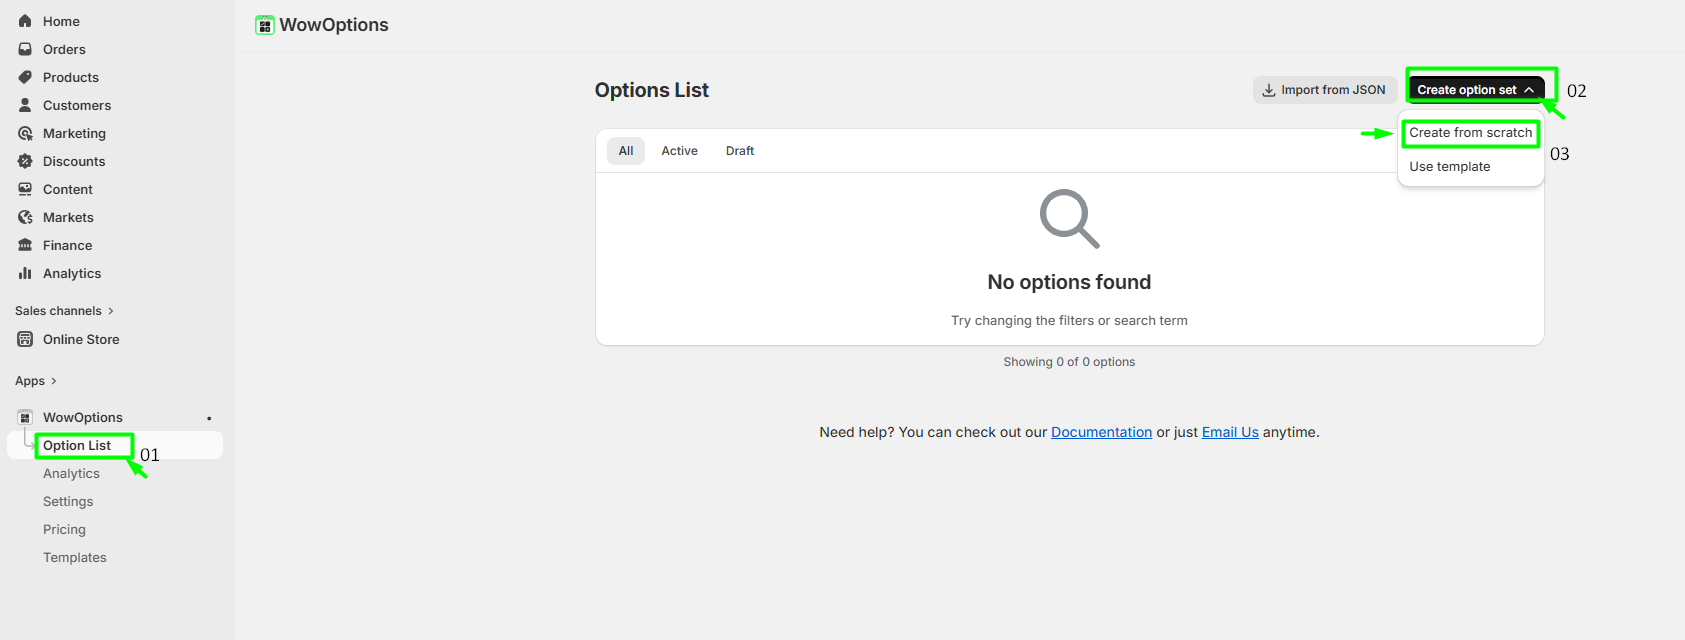Click the Products tag icon
The width and height of the screenshot is (1685, 640).
point(25,77)
